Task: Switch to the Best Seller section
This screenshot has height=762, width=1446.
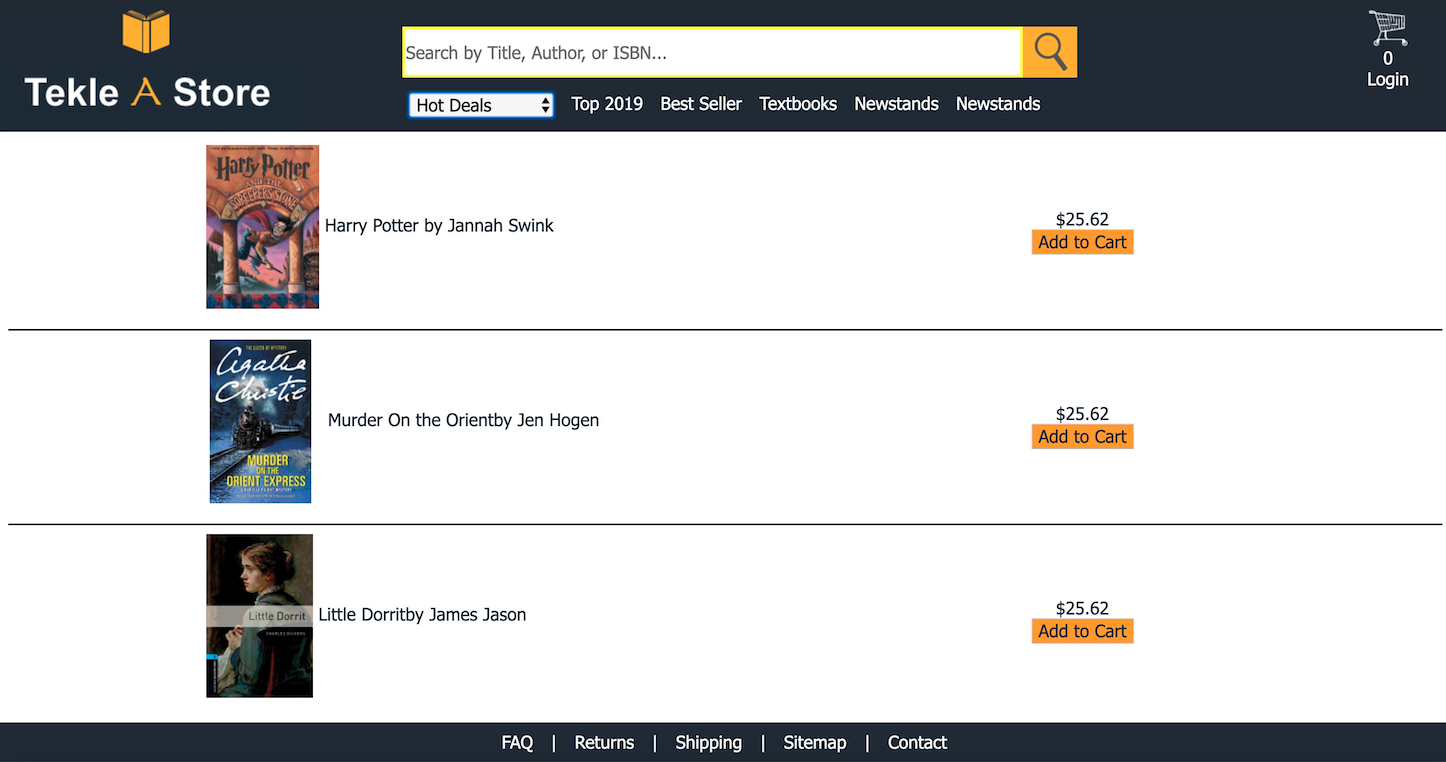Action: [700, 104]
